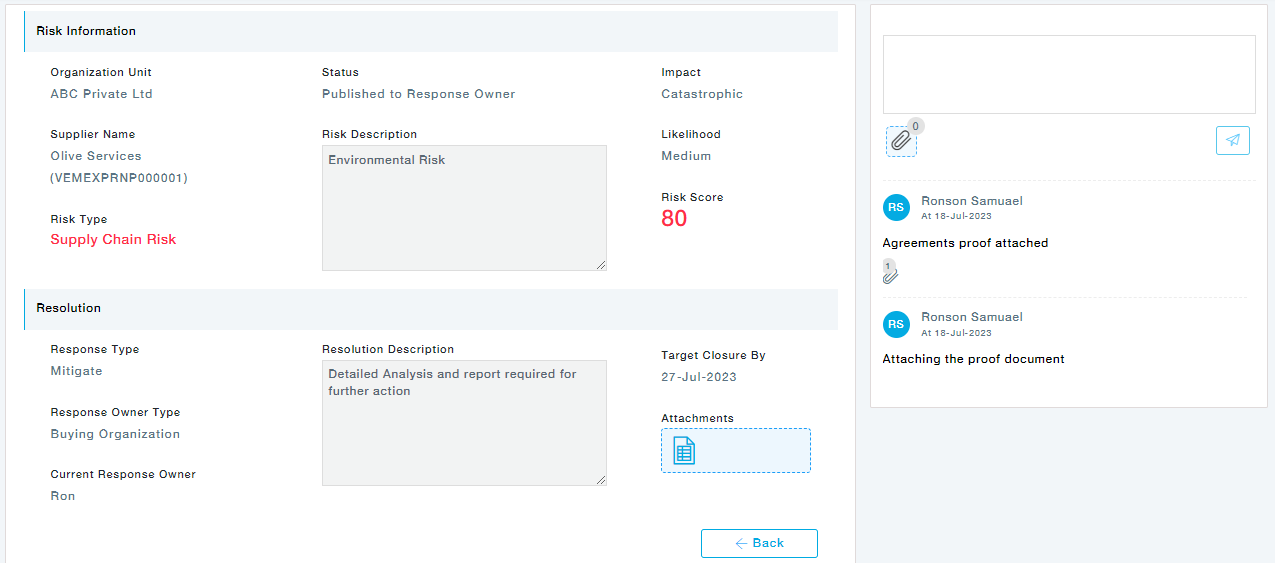This screenshot has height=563, width=1275.
Task: Grab the Resolution Description box resize handle
Action: click(x=601, y=480)
